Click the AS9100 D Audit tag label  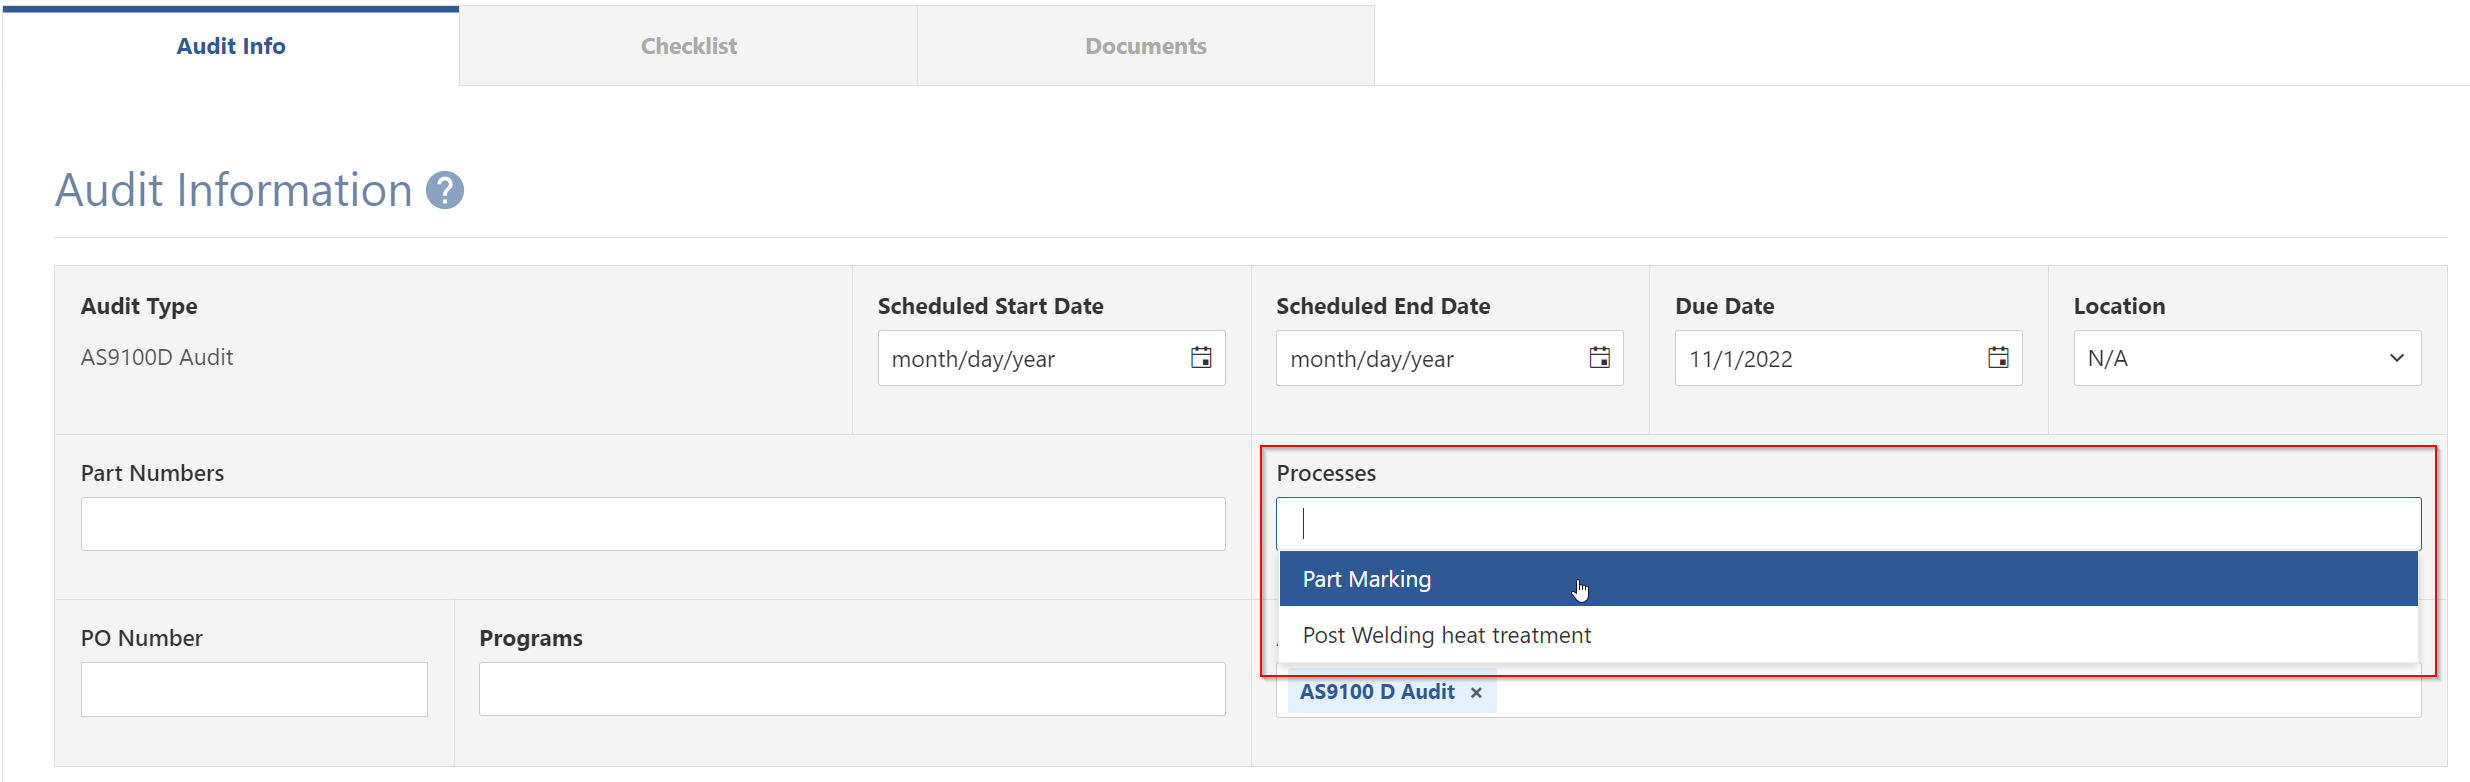[1377, 692]
